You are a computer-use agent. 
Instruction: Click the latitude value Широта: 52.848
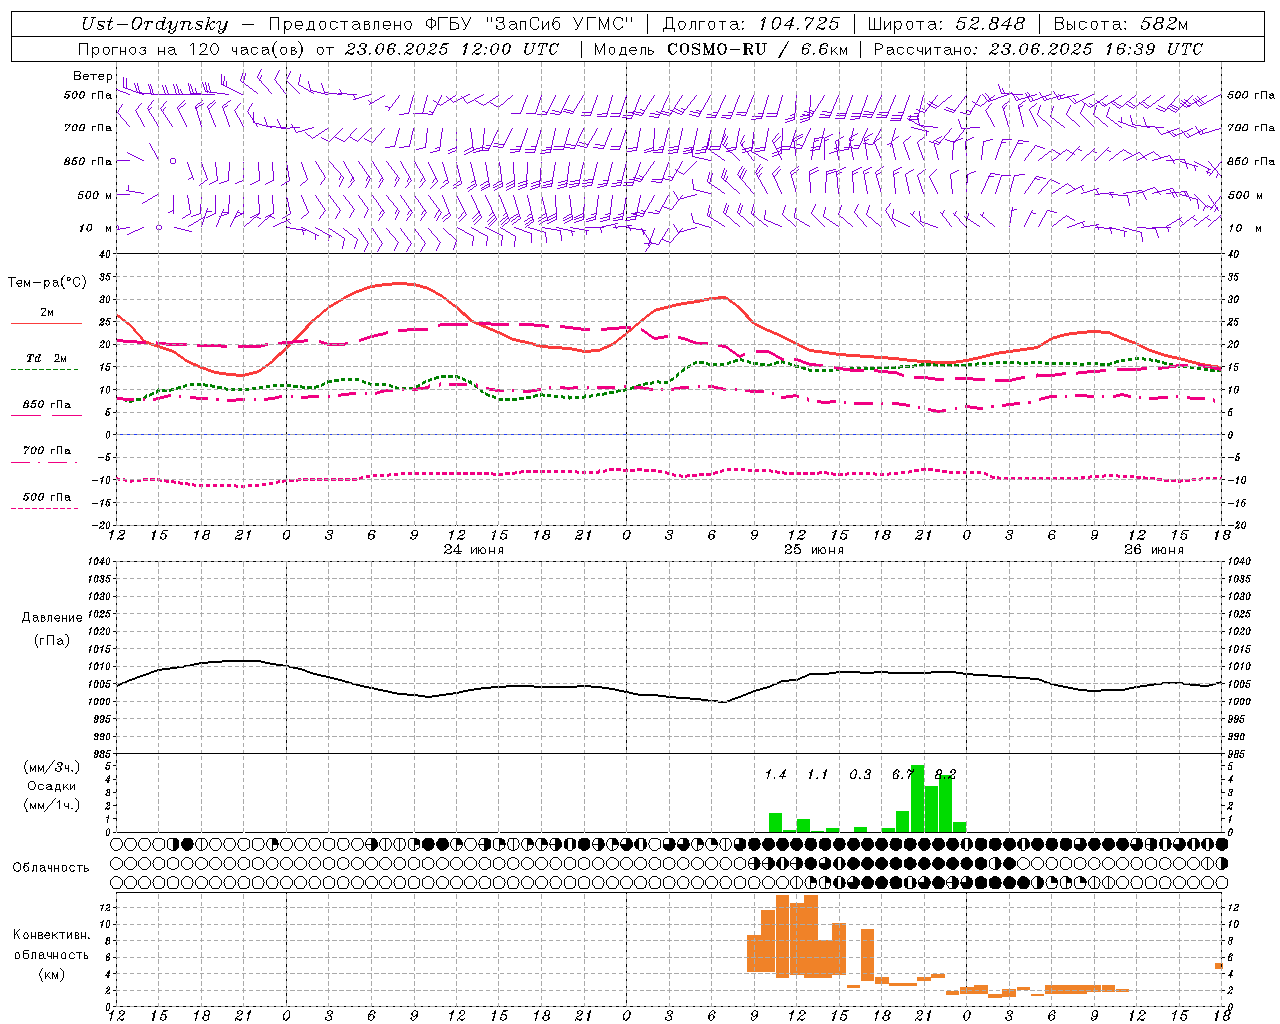coord(946,25)
